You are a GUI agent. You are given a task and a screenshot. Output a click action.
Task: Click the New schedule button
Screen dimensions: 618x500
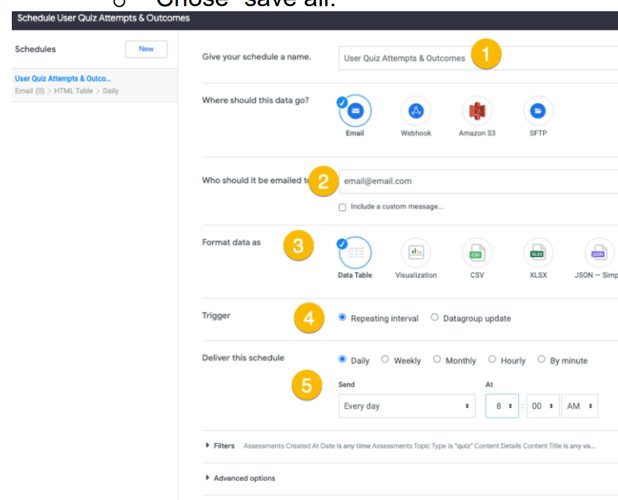point(146,49)
